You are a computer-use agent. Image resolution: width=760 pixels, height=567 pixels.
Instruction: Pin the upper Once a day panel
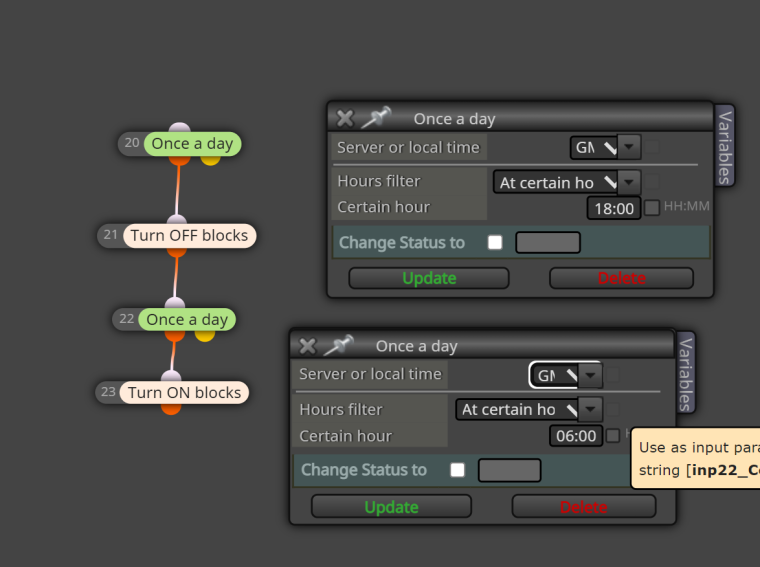376,117
